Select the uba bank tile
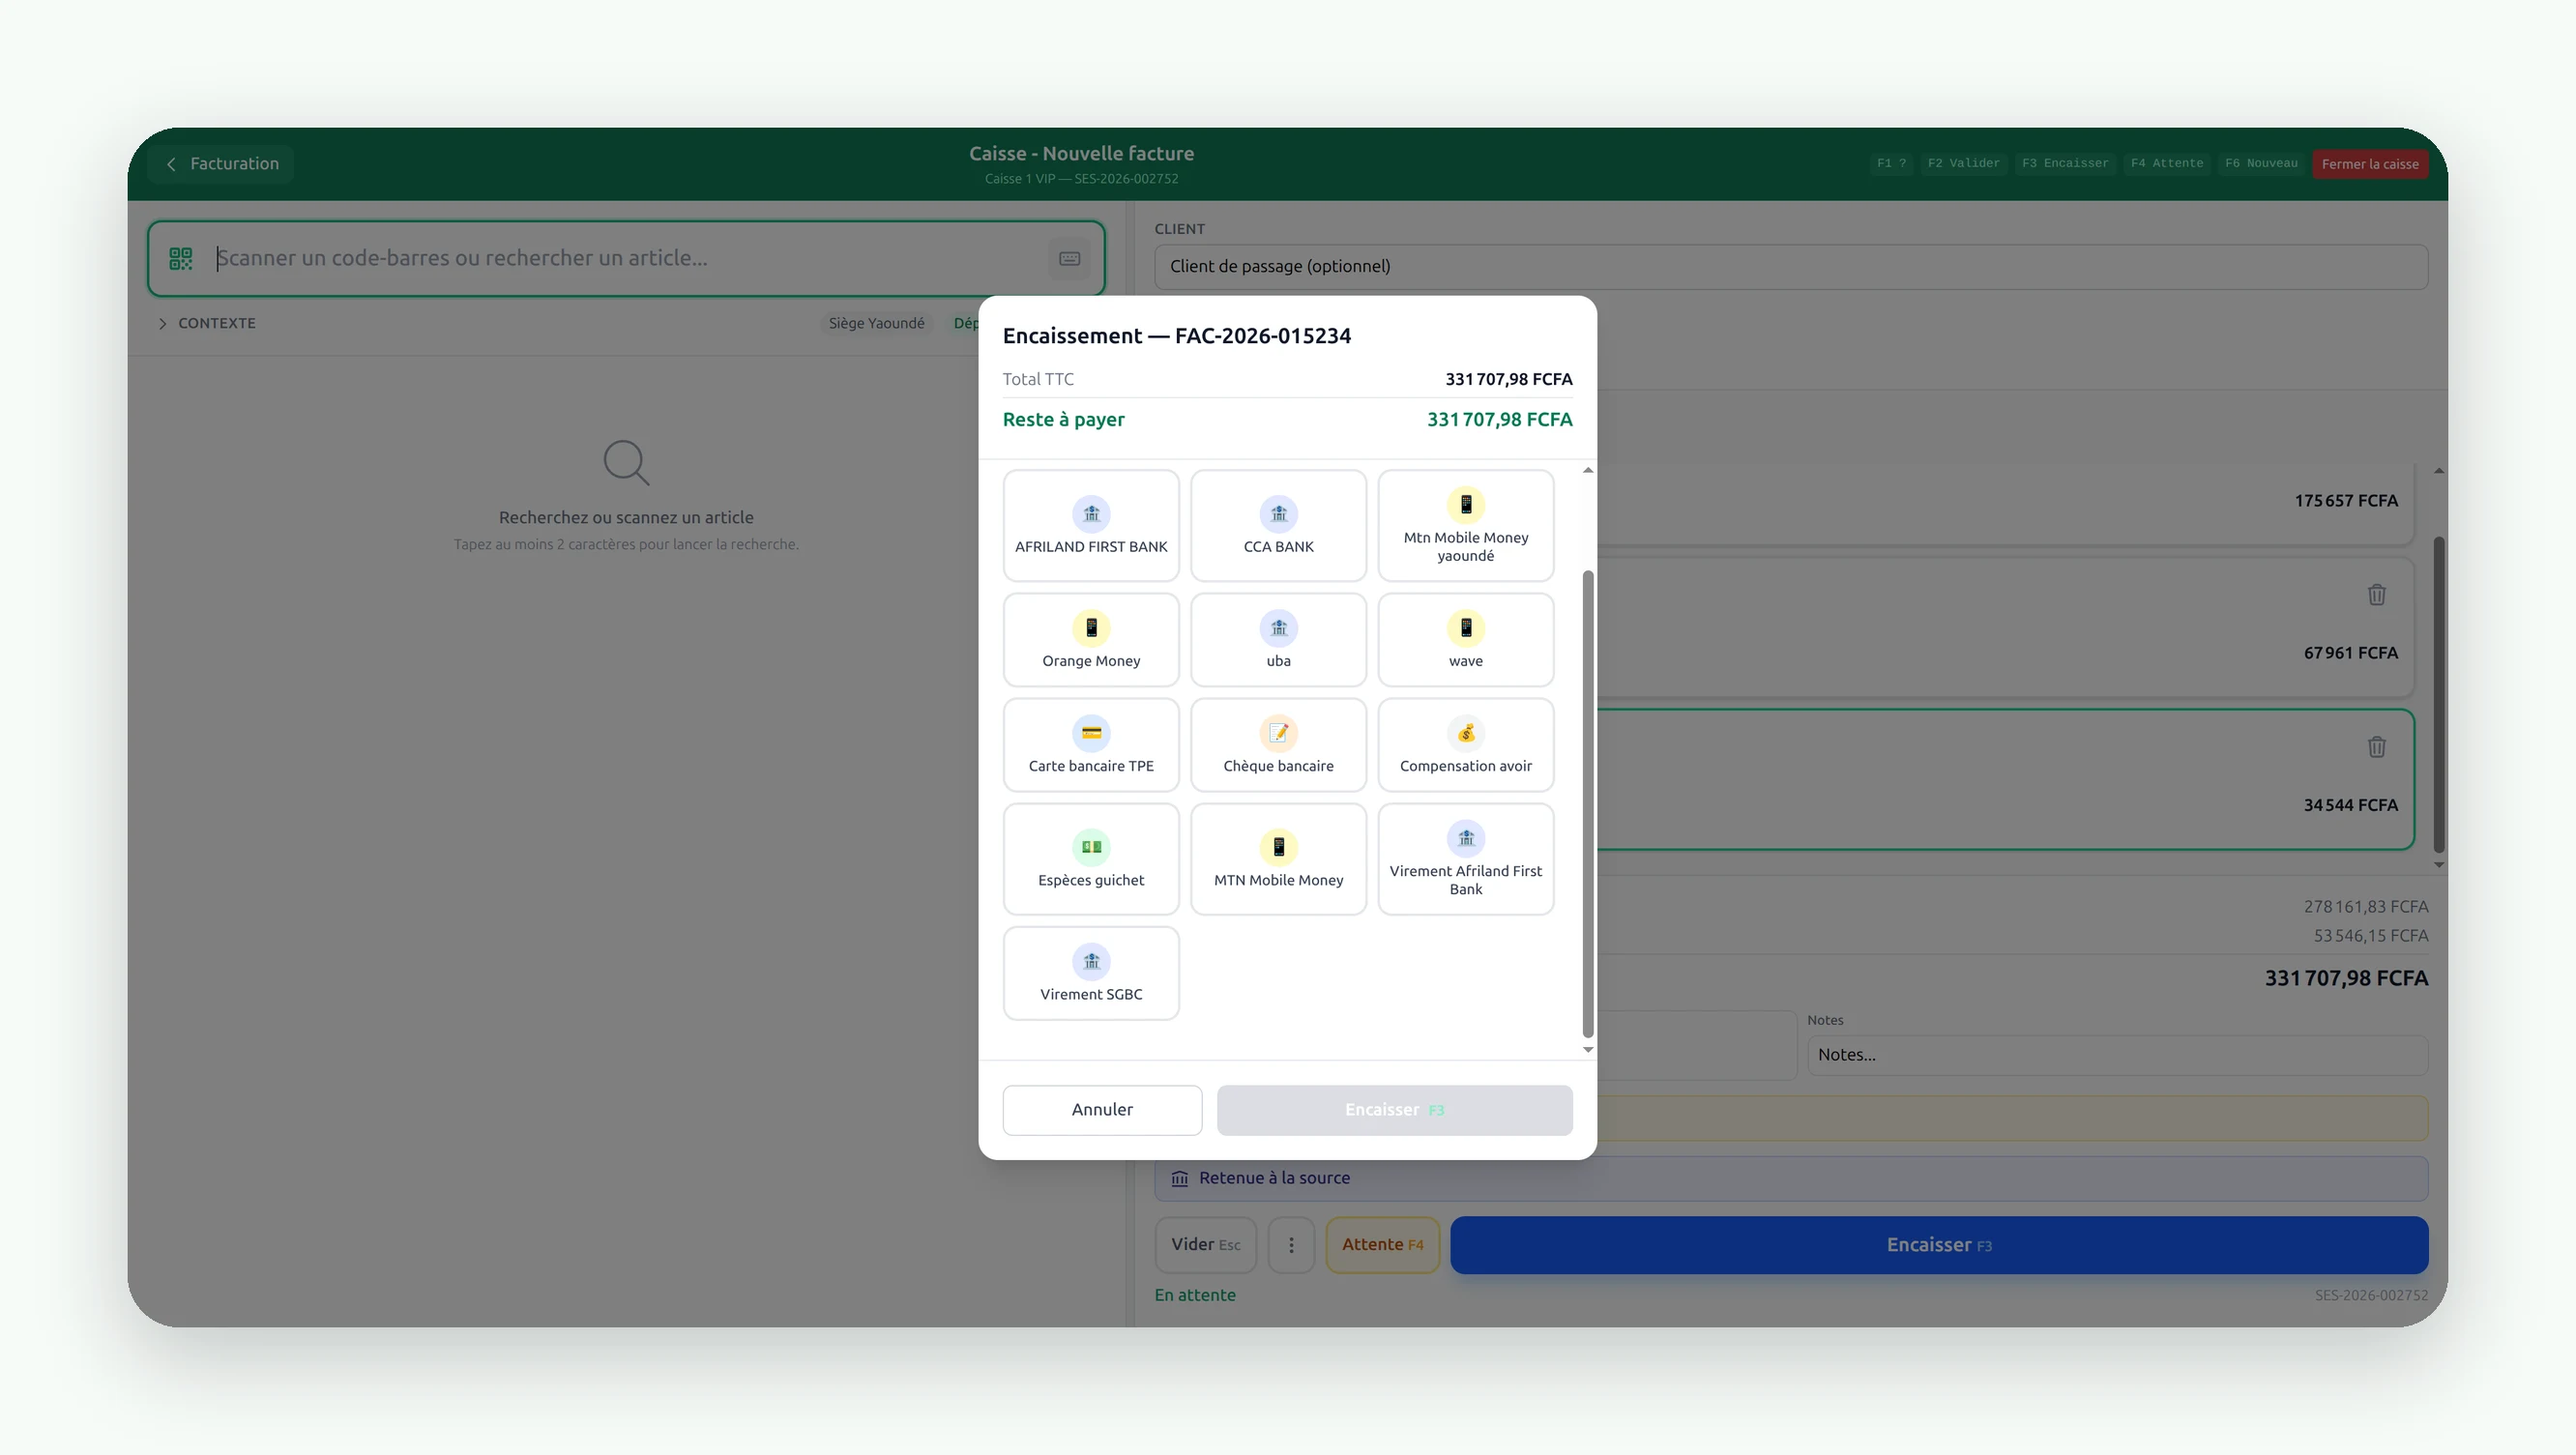 (x=1278, y=640)
